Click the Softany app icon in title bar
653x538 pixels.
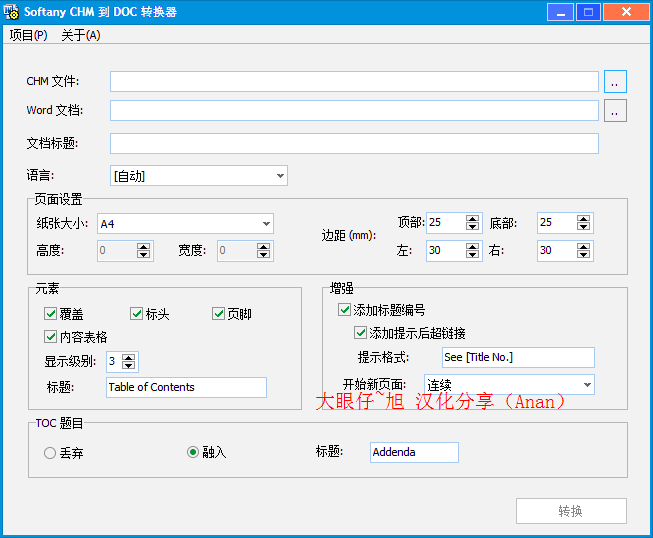point(11,12)
